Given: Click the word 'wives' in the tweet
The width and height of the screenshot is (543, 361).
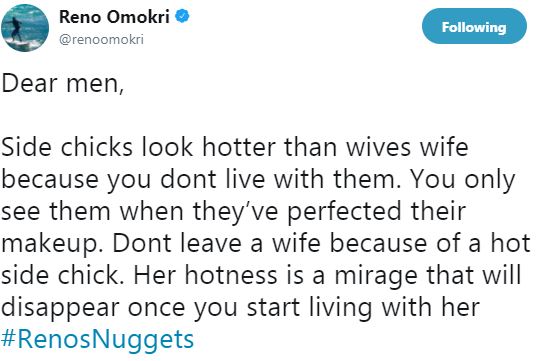Looking at the screenshot, I should point(379,147).
